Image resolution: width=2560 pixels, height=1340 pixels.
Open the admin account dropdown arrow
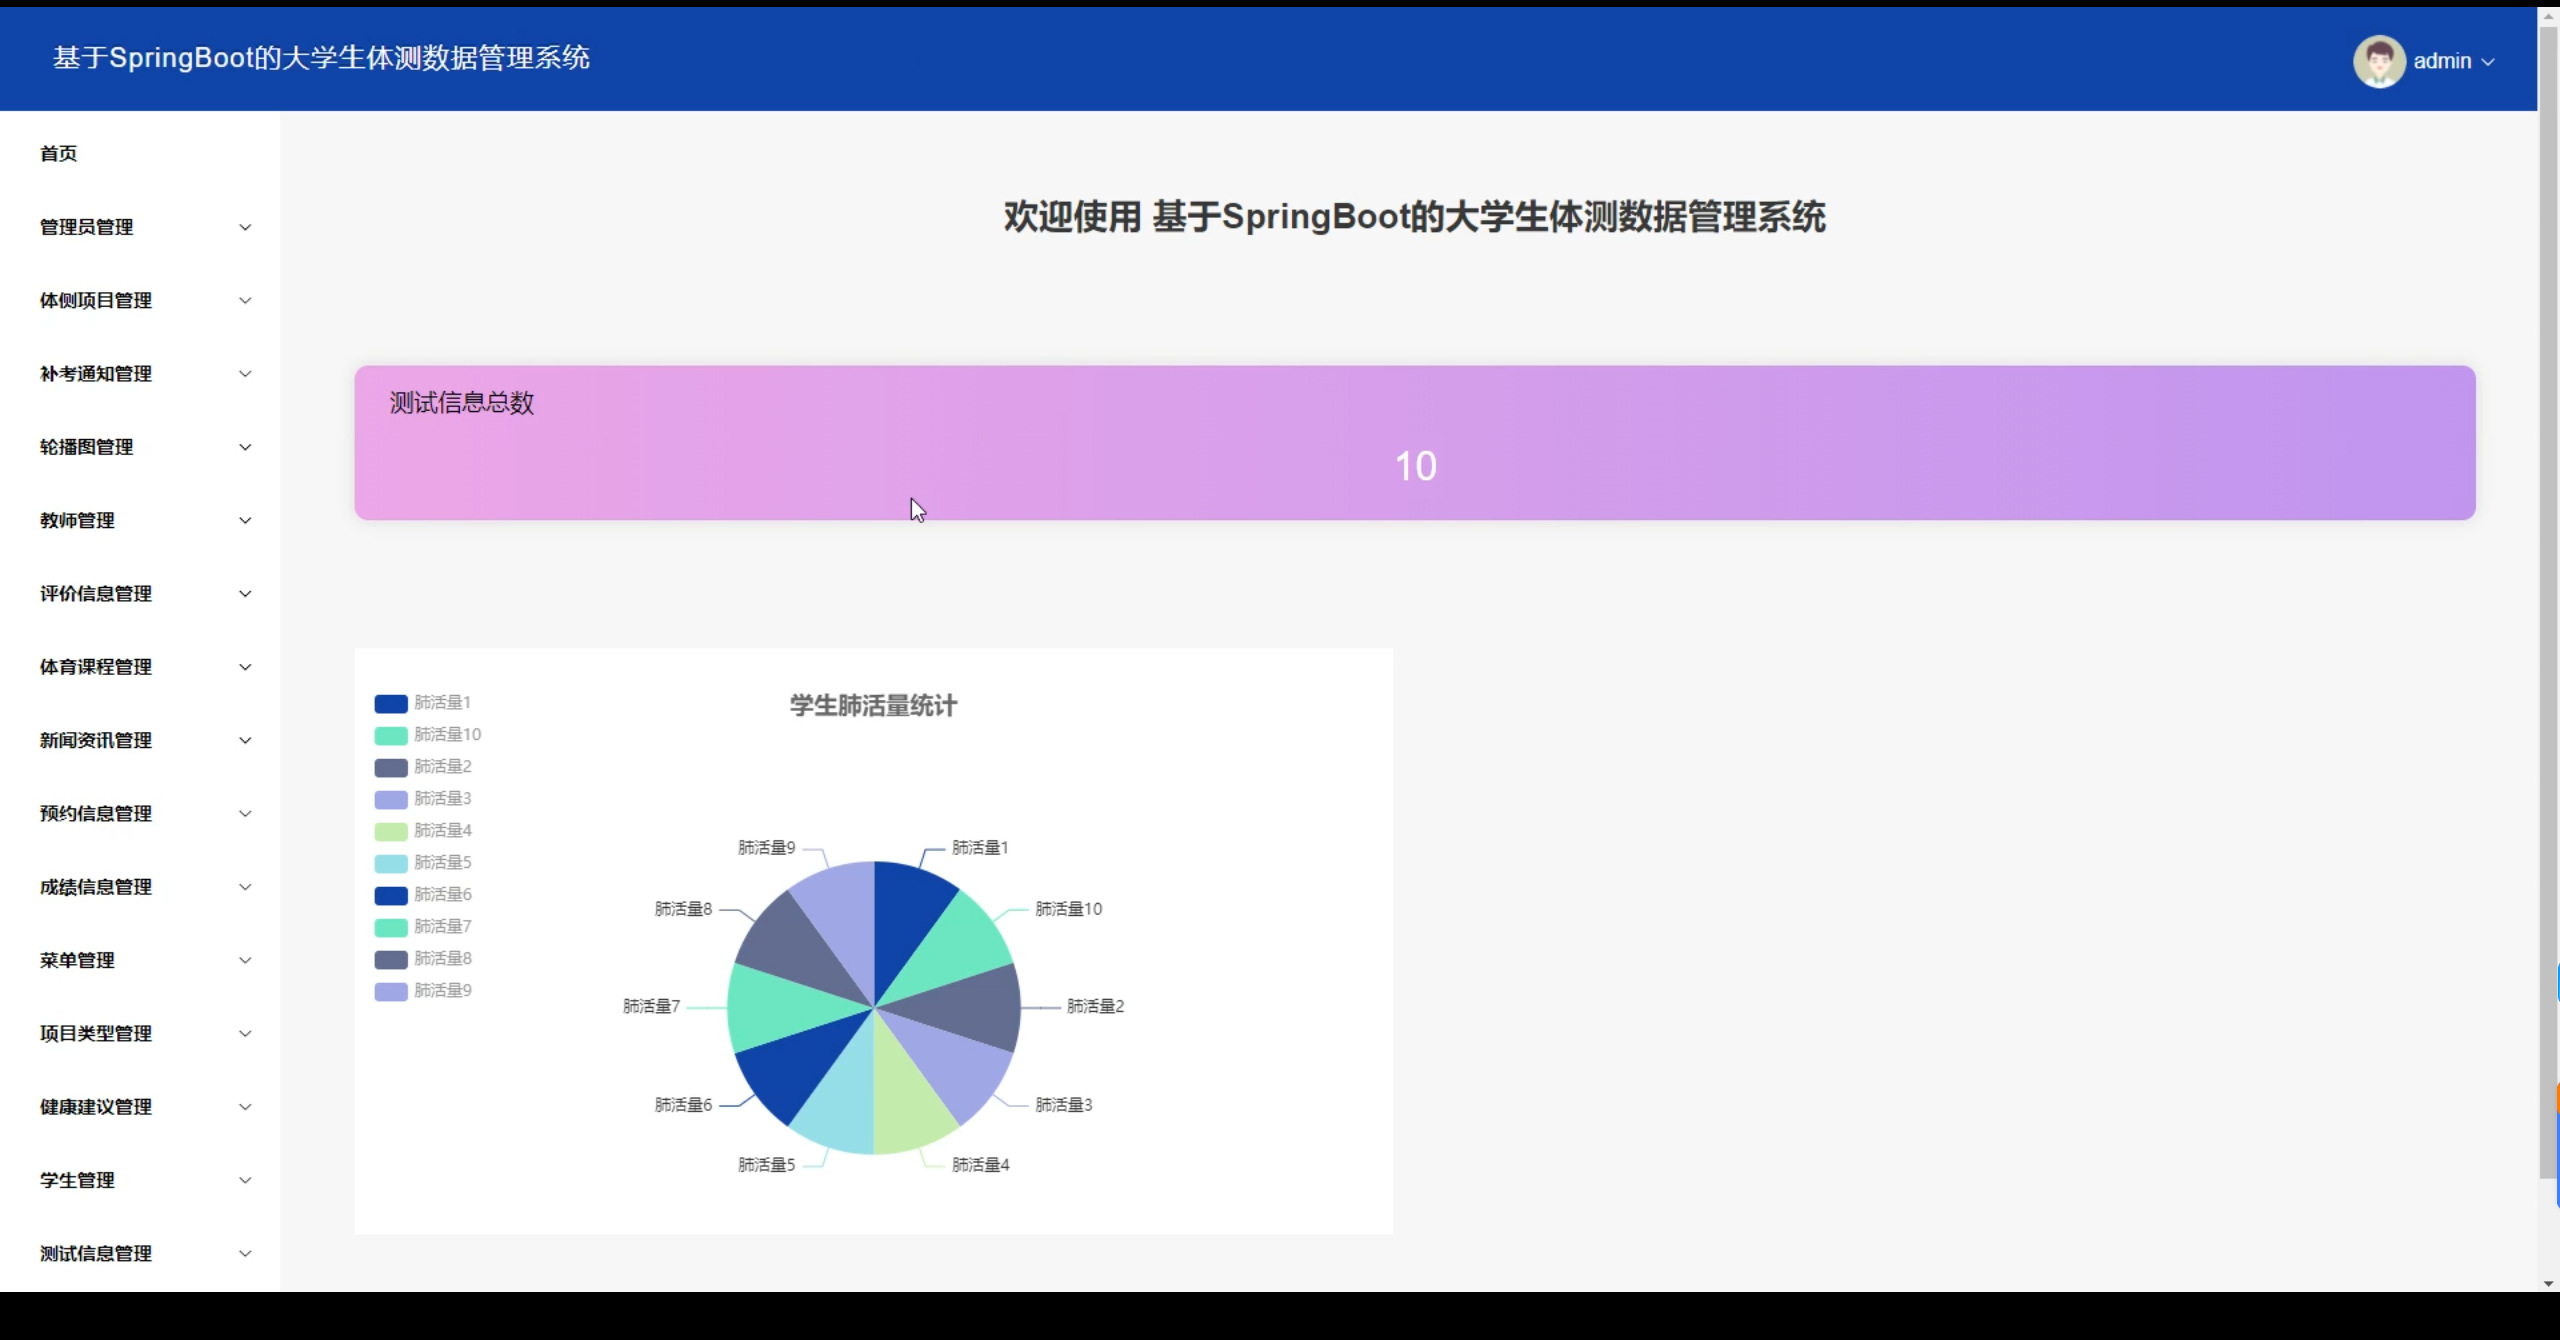tap(2489, 62)
